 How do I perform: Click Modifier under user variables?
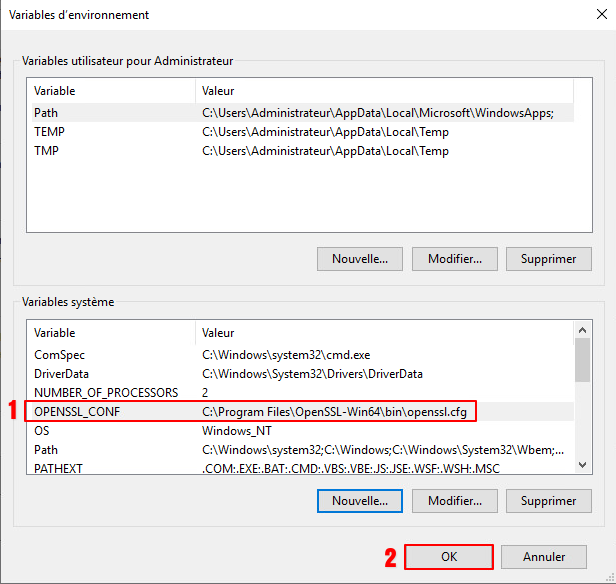click(454, 258)
